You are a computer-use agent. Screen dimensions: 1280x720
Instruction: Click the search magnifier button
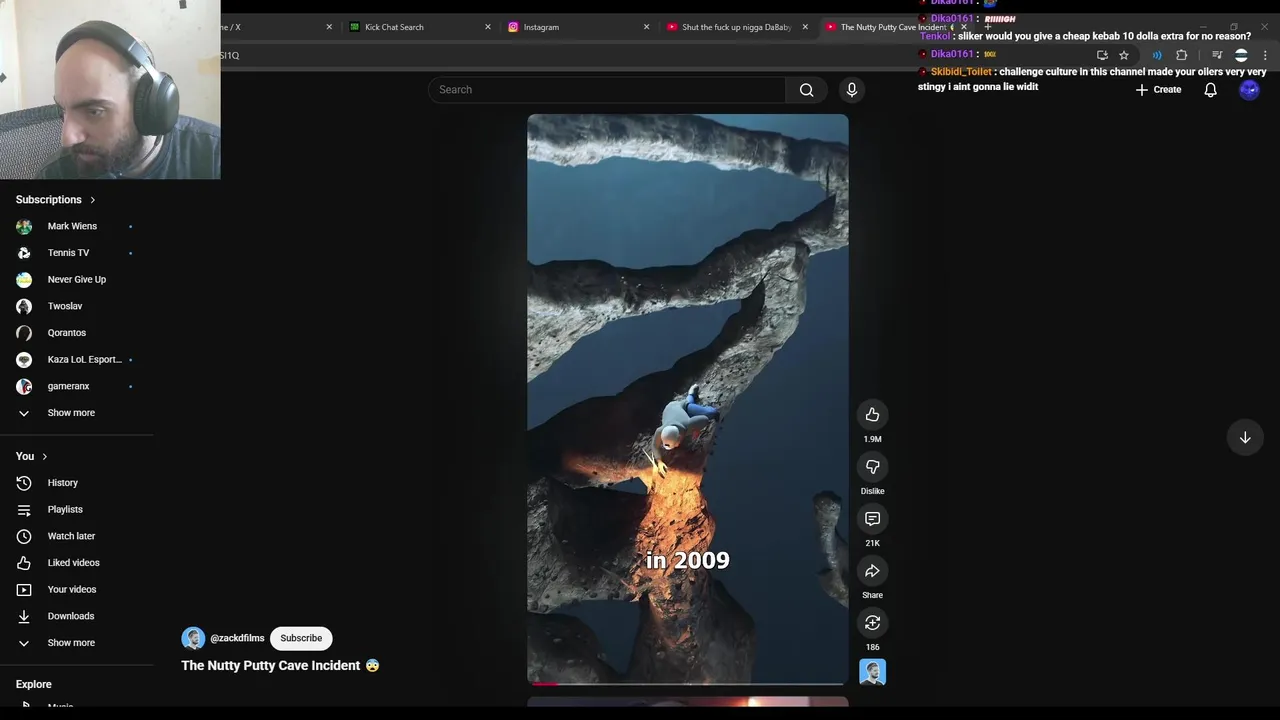pos(806,90)
